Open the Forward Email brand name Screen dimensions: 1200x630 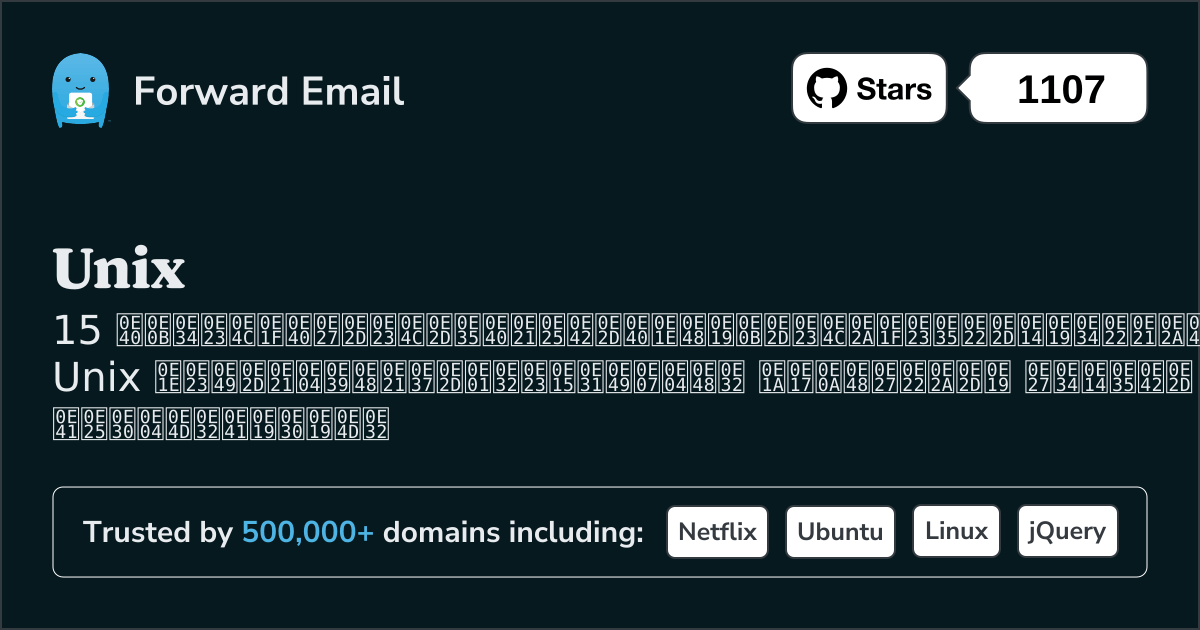click(x=269, y=91)
